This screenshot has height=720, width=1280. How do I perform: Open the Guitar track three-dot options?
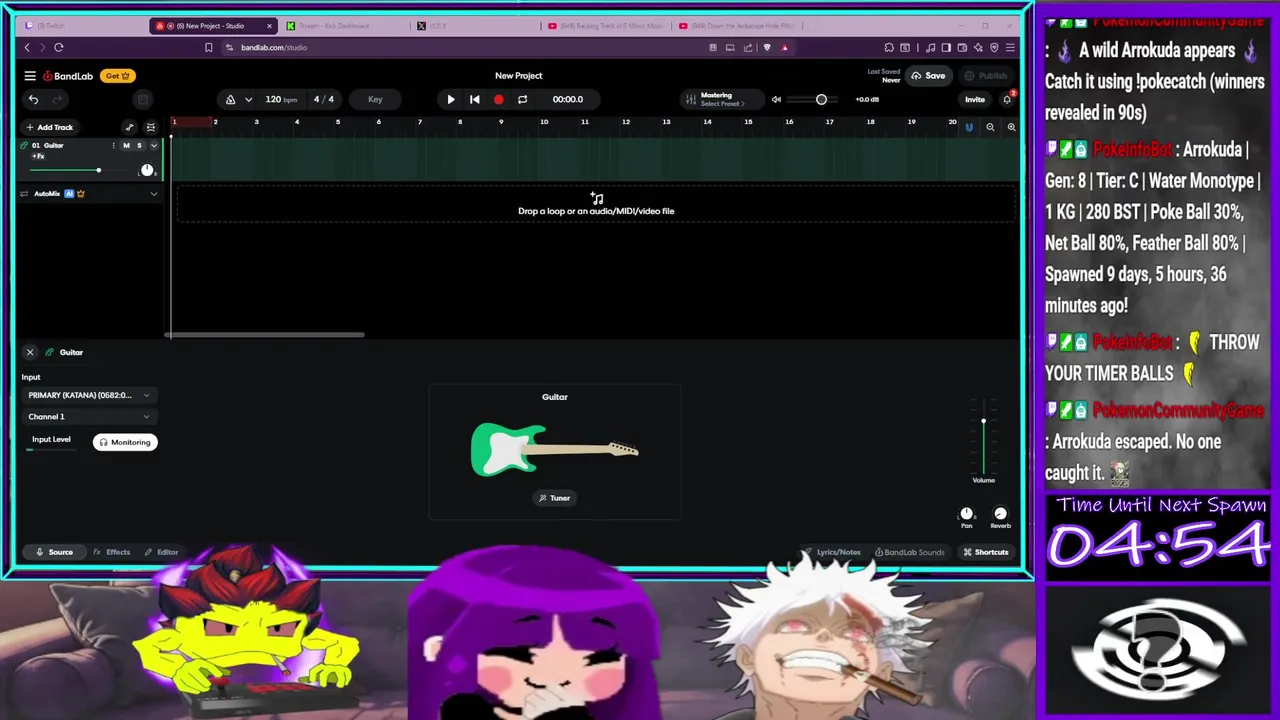pos(113,146)
